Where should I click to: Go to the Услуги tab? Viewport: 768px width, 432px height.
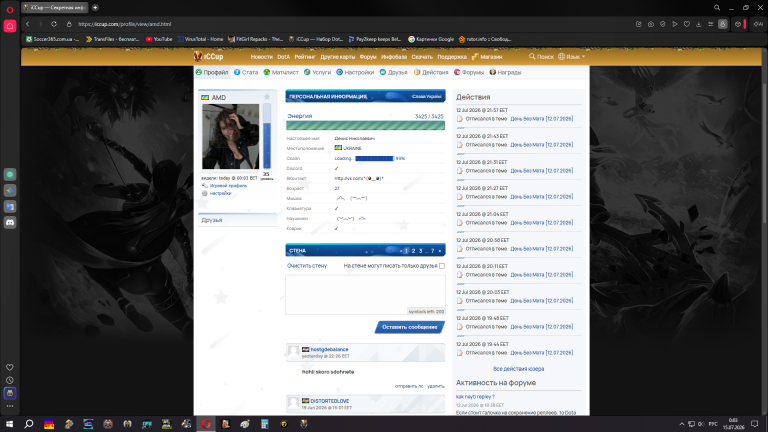317,72
